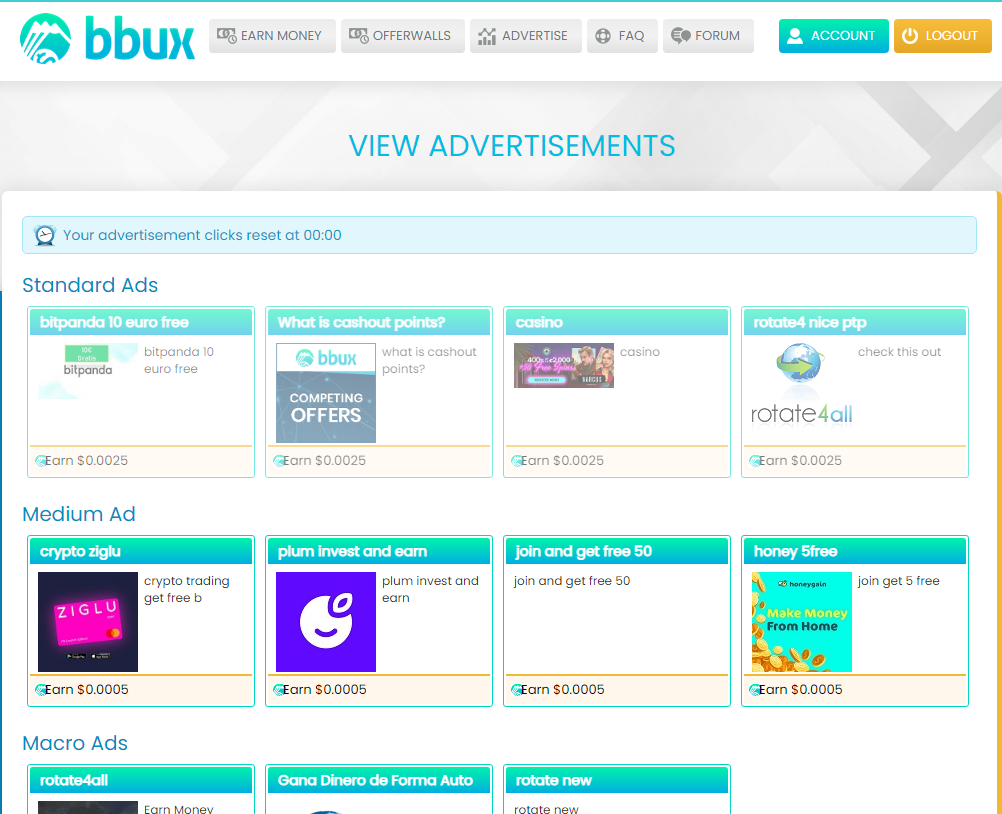1002x814 pixels.
Task: Open the rotate4 nice ptp ad title
Action: pyautogui.click(x=810, y=322)
